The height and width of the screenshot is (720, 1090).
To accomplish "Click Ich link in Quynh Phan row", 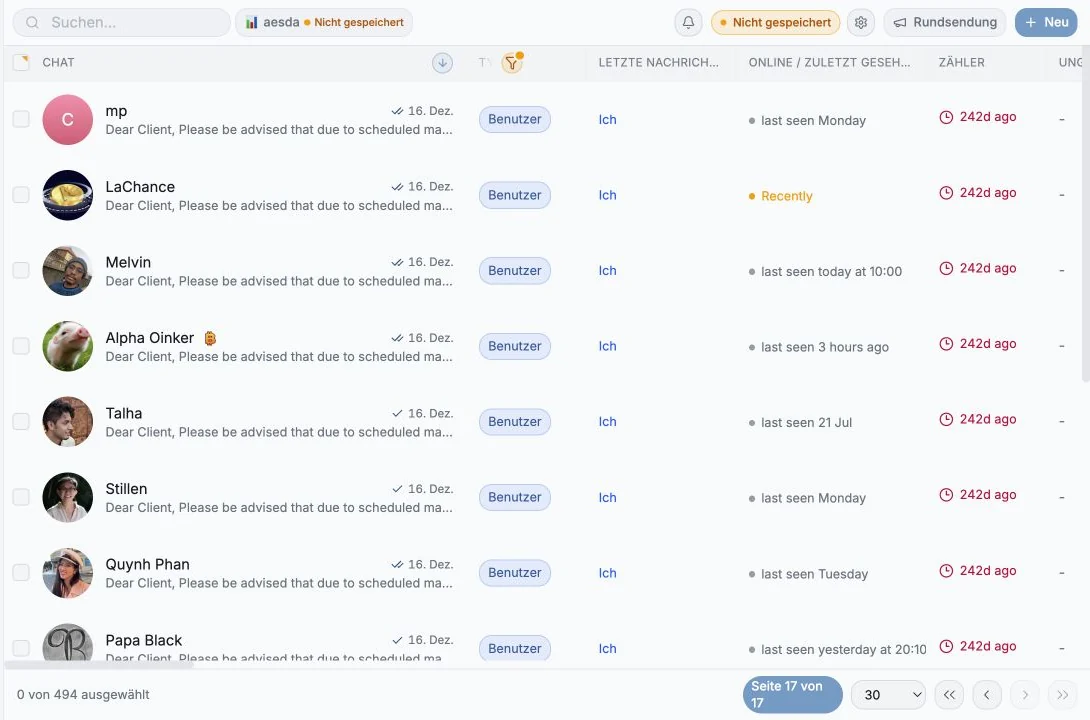I will pos(608,573).
